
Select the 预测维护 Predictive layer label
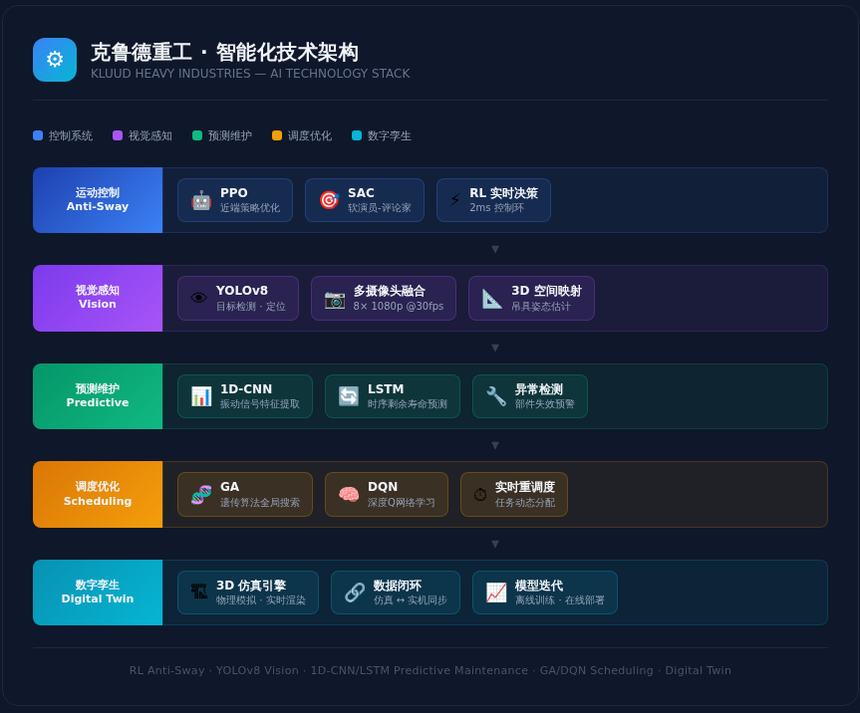[98, 396]
